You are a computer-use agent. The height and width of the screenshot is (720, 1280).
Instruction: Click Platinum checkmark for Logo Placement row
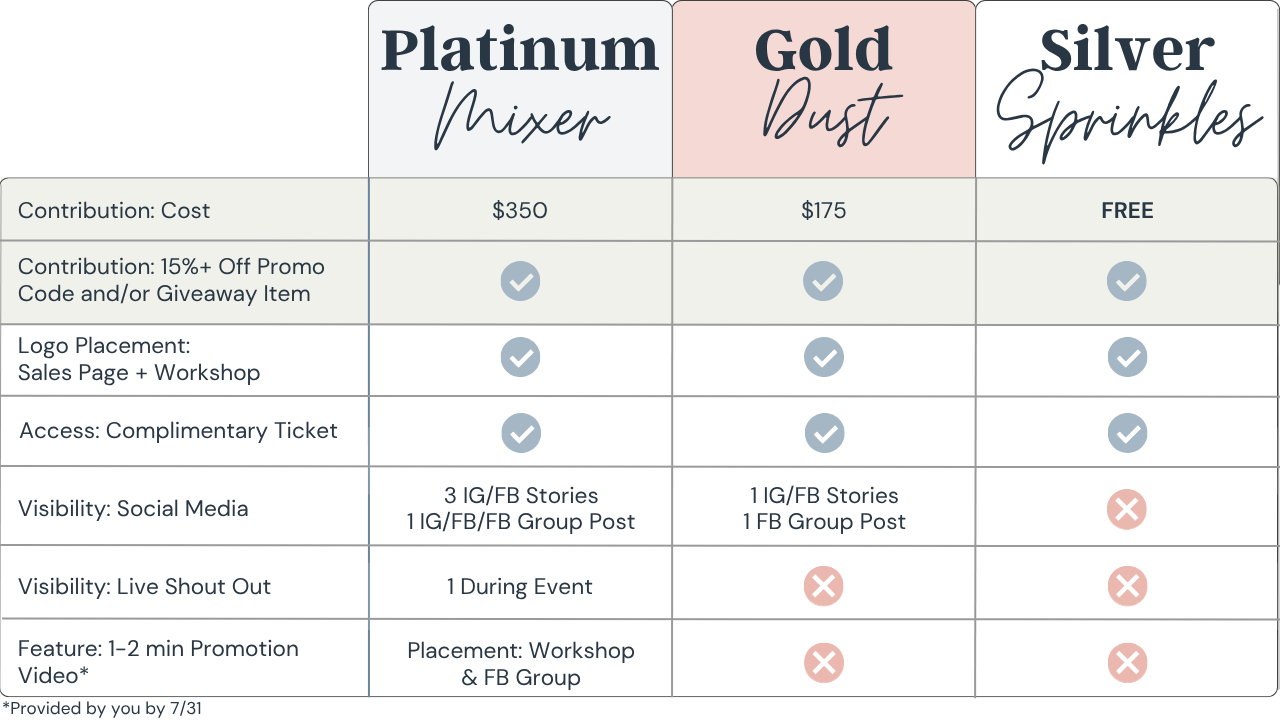(520, 357)
